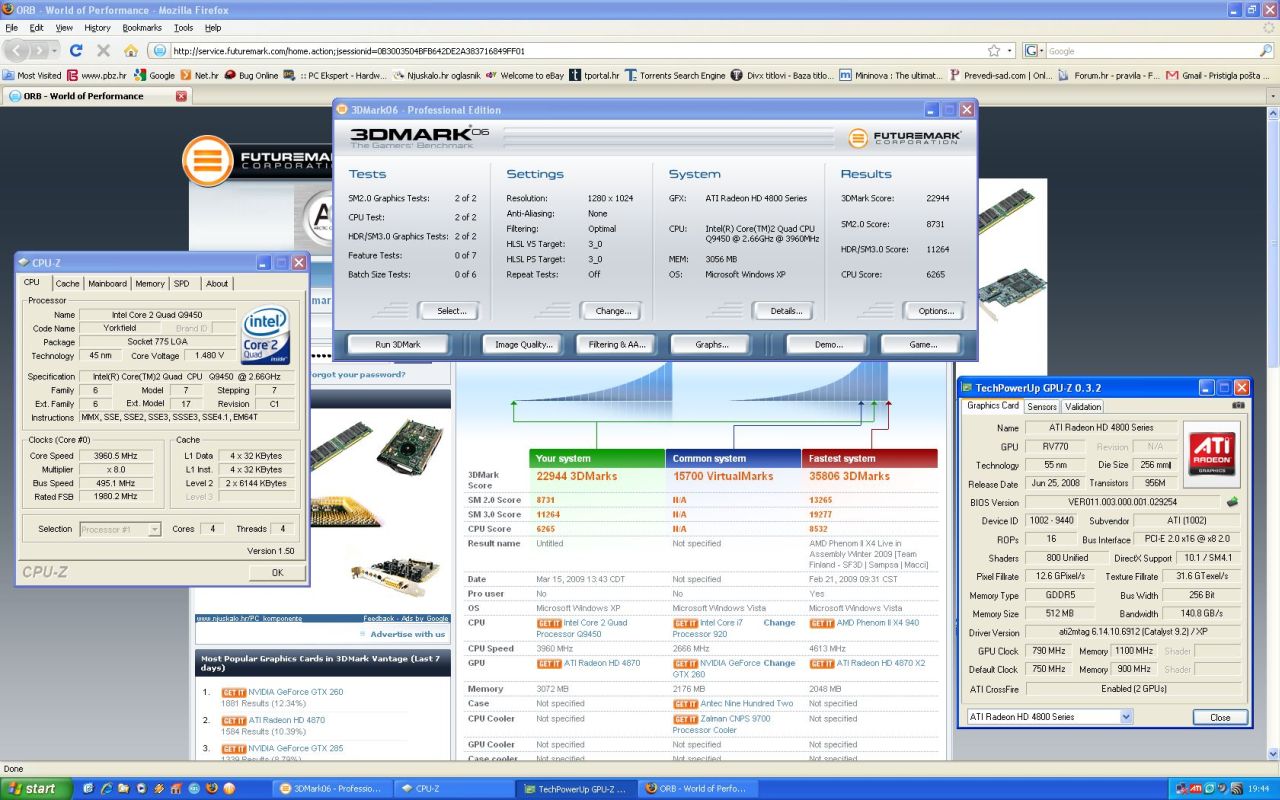Click the Filtering & AA... button

[x=617, y=344]
